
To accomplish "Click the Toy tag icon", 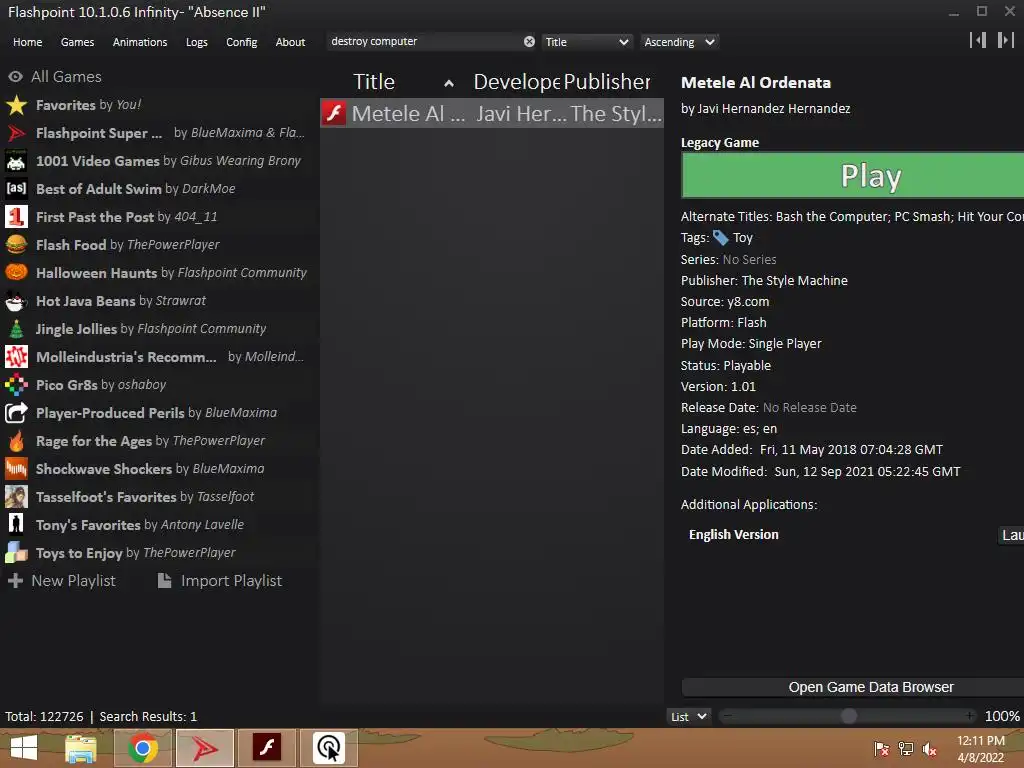I will pos(720,238).
